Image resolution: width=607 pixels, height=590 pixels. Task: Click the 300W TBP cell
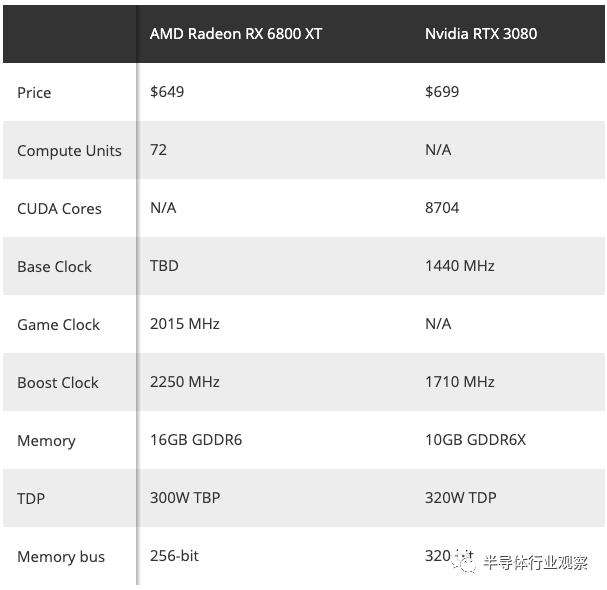(x=185, y=497)
